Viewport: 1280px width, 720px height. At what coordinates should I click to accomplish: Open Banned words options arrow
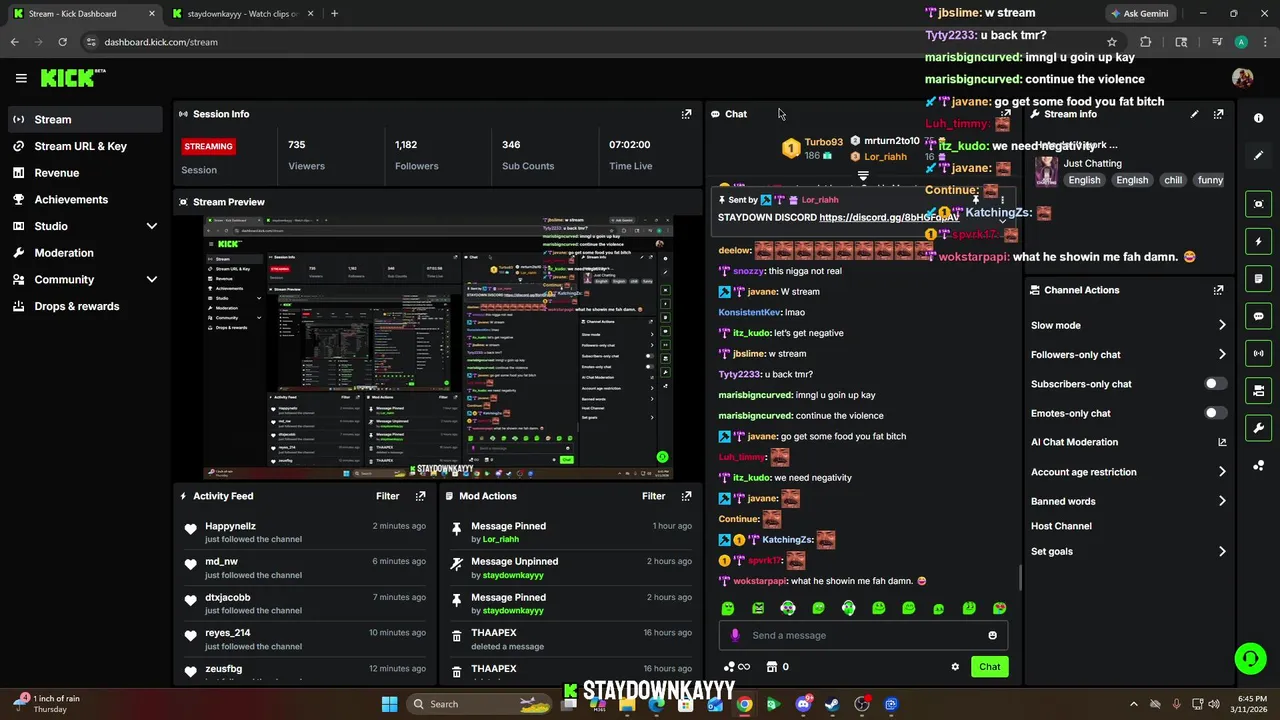point(1222,501)
